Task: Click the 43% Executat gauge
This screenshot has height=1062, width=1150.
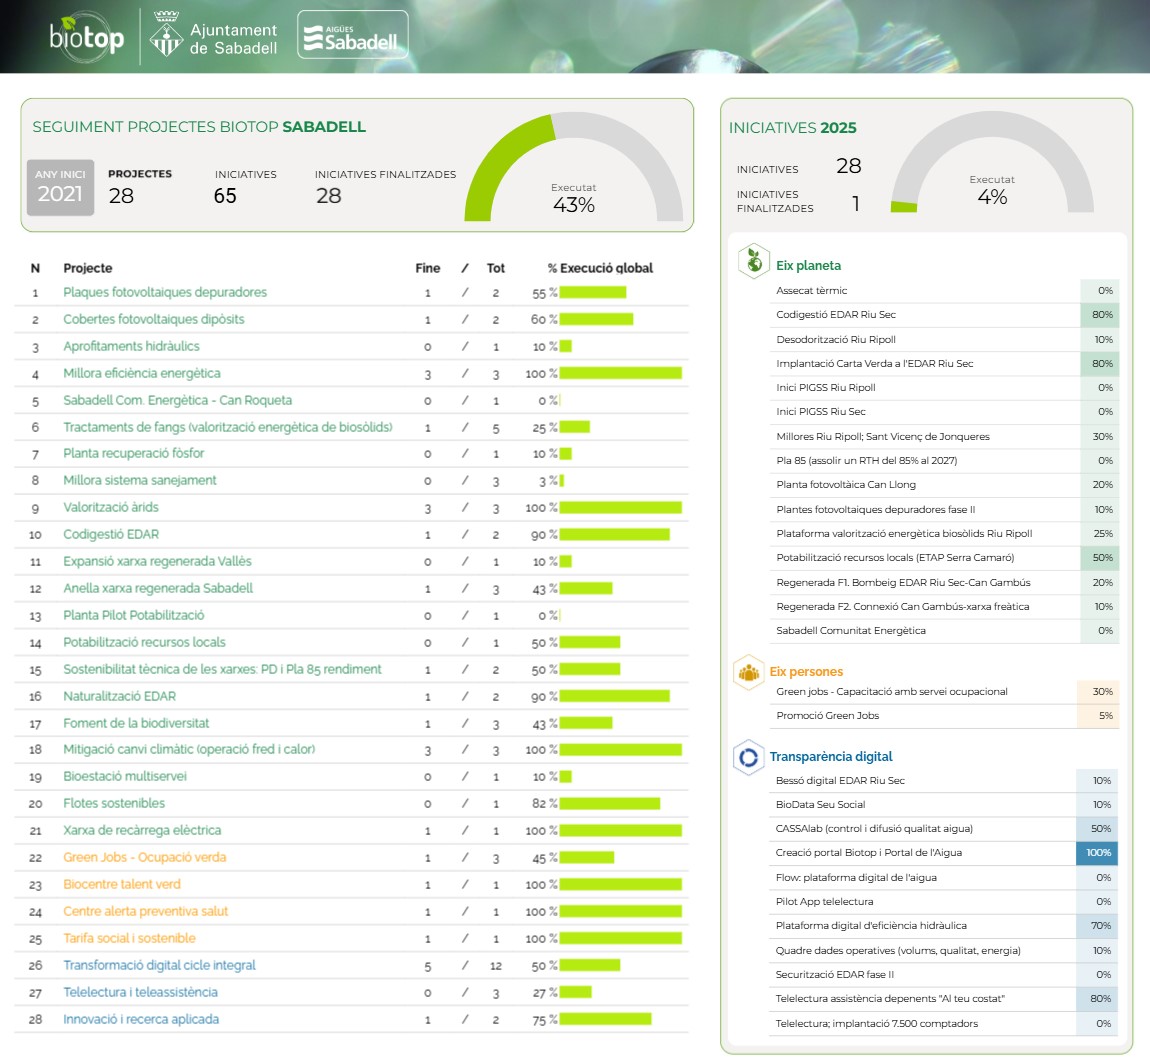Action: [574, 167]
